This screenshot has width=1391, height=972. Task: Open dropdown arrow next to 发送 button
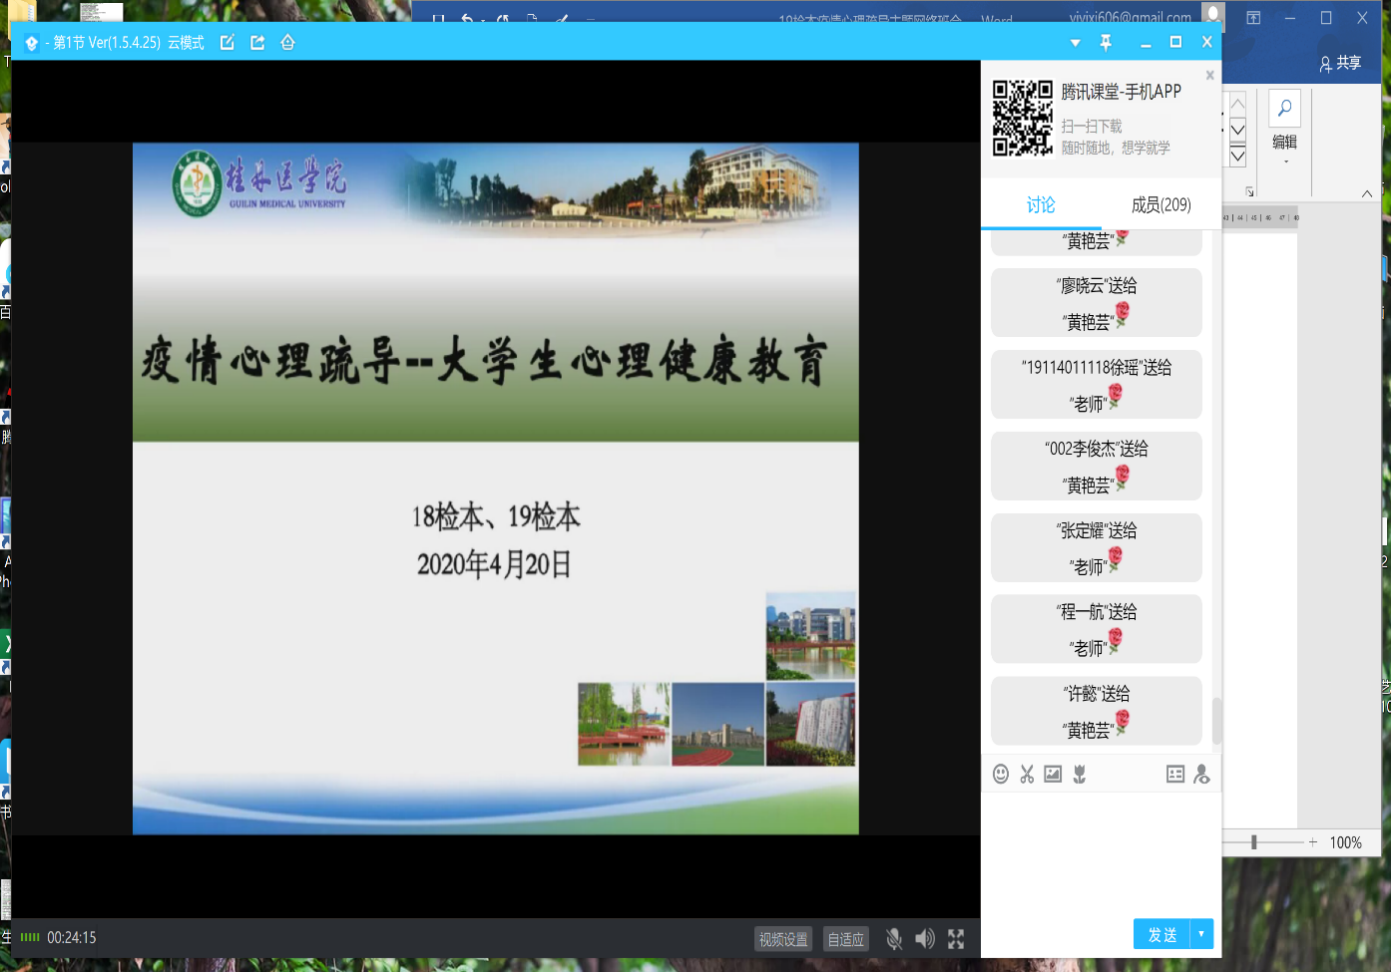pos(1201,934)
